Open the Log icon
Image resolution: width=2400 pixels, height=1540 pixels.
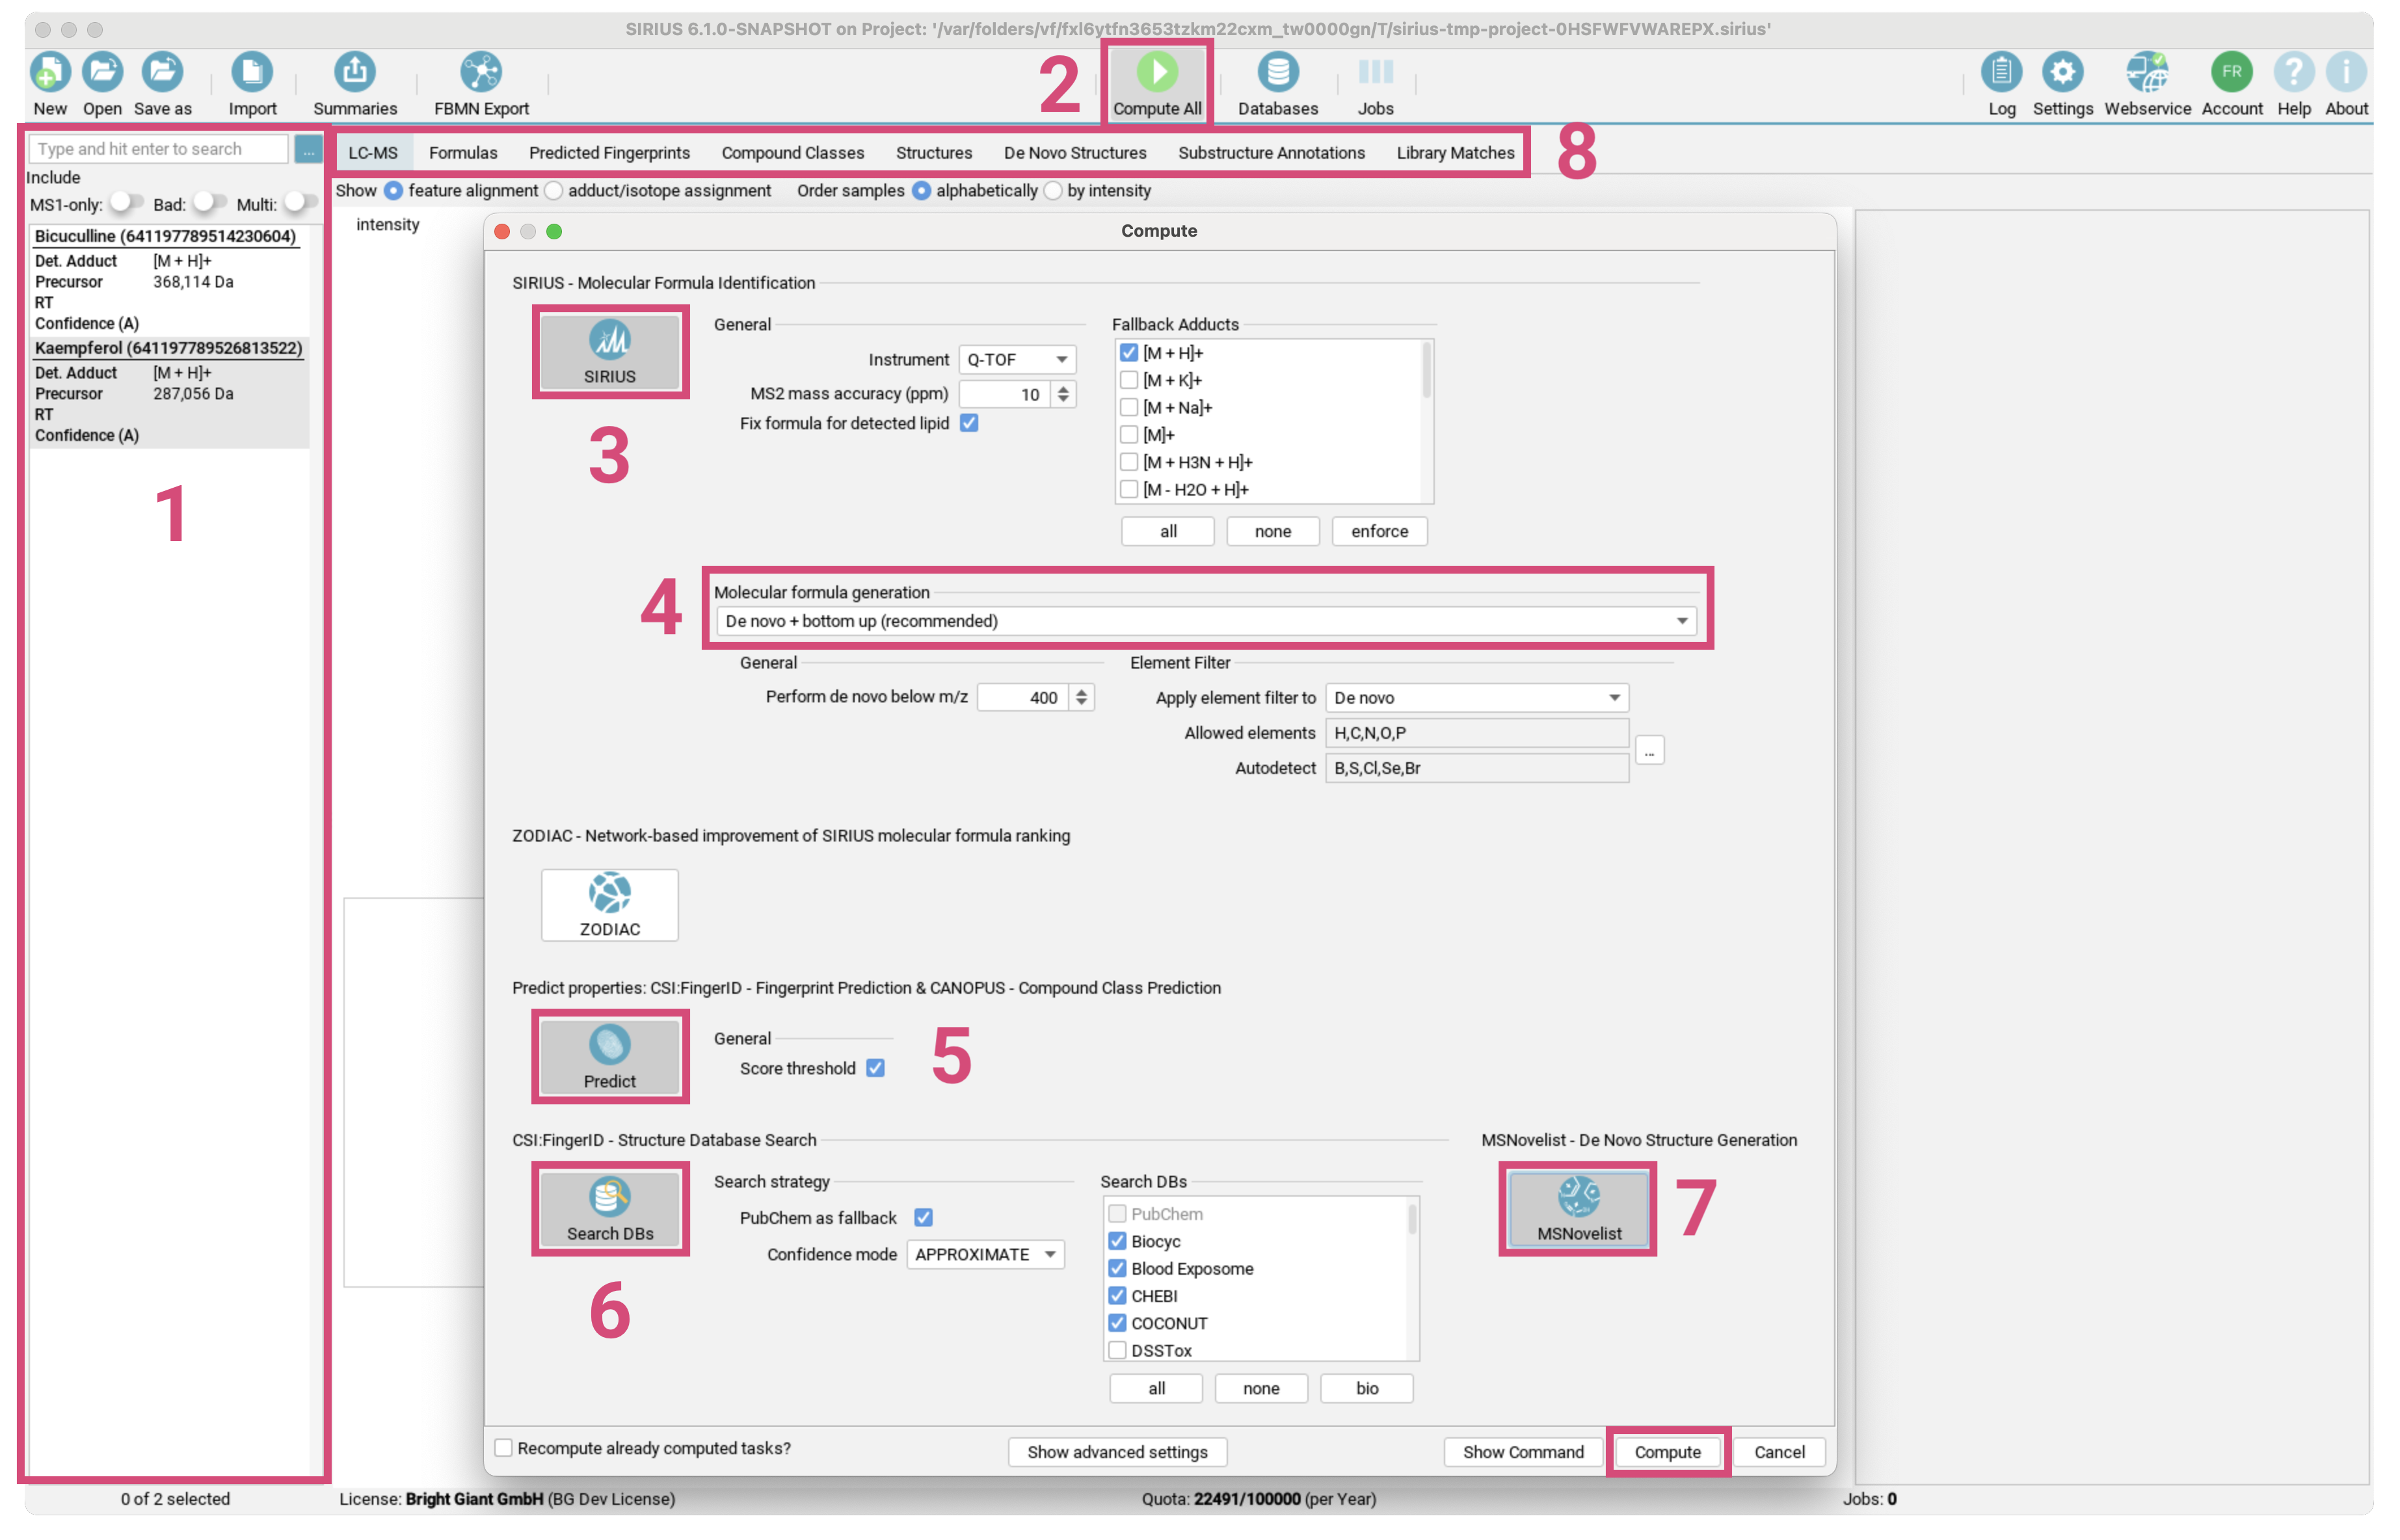click(2002, 72)
